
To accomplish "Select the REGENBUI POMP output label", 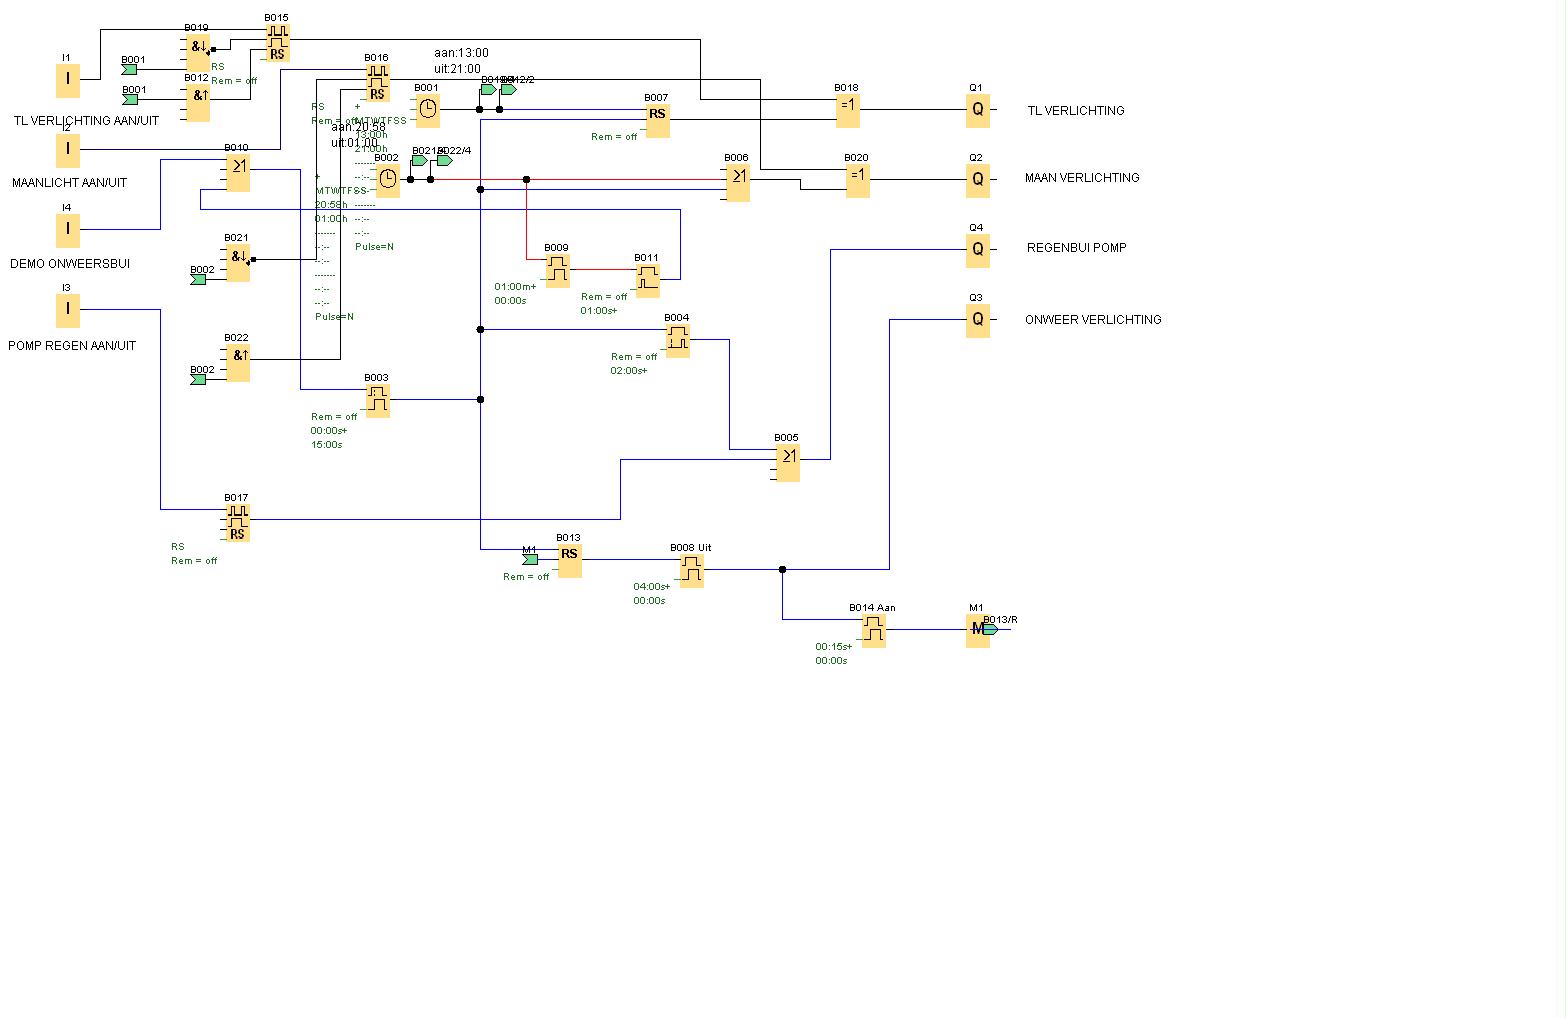I will (1076, 248).
